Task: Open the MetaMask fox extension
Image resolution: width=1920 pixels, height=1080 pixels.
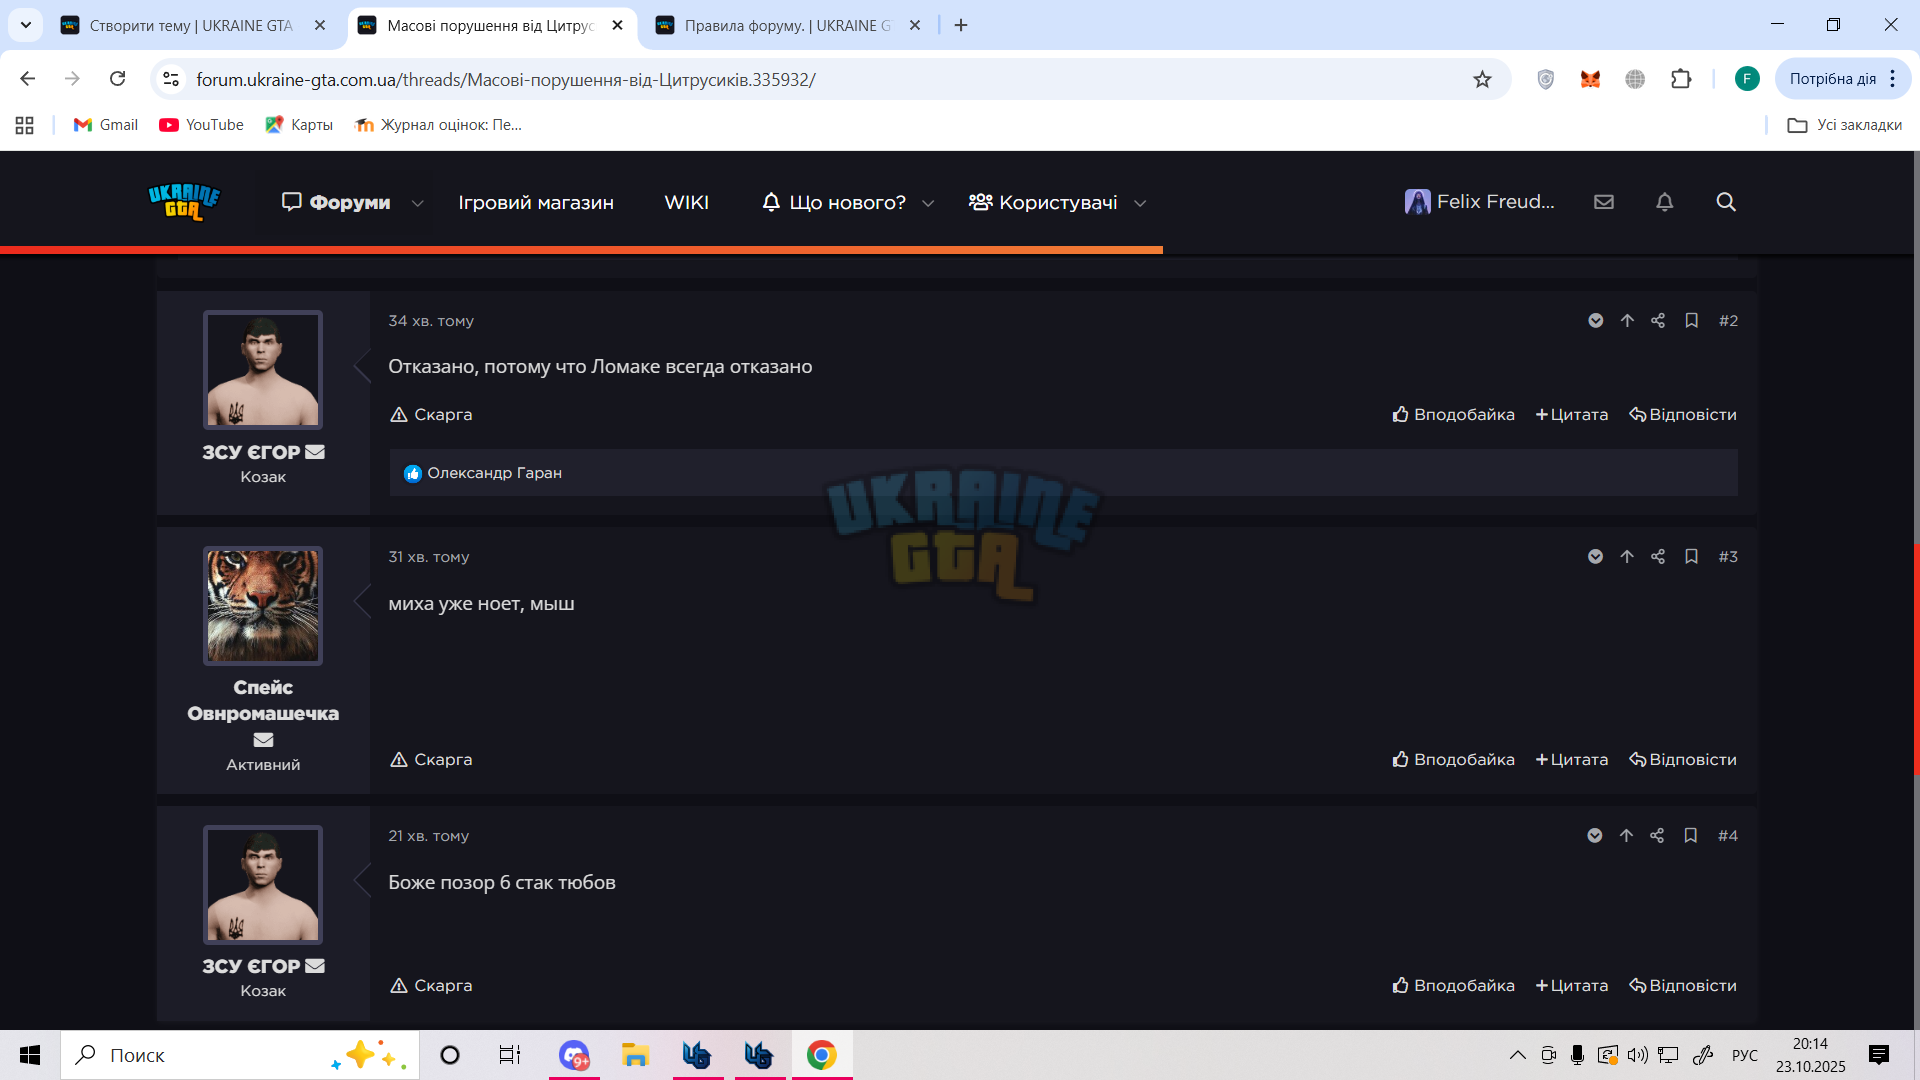Action: (1590, 79)
